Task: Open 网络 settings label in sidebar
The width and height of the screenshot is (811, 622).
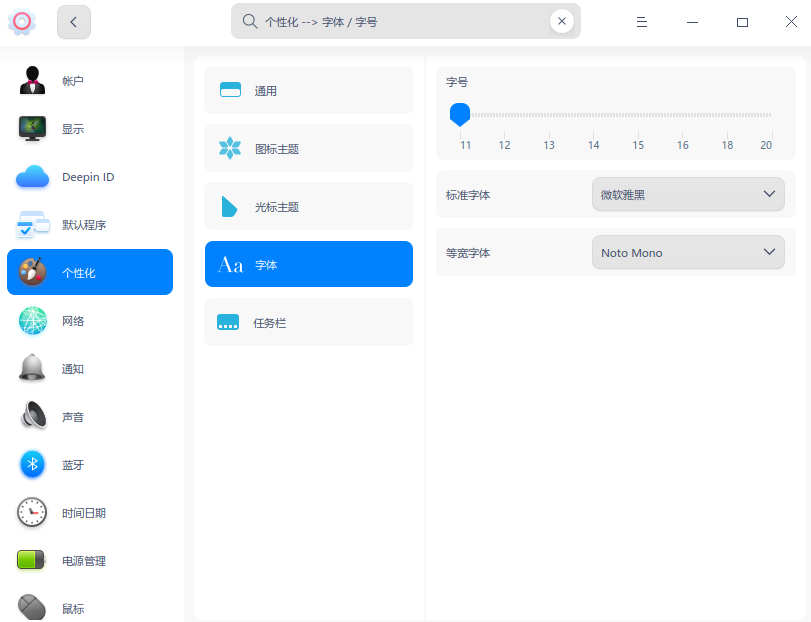Action: tap(73, 321)
